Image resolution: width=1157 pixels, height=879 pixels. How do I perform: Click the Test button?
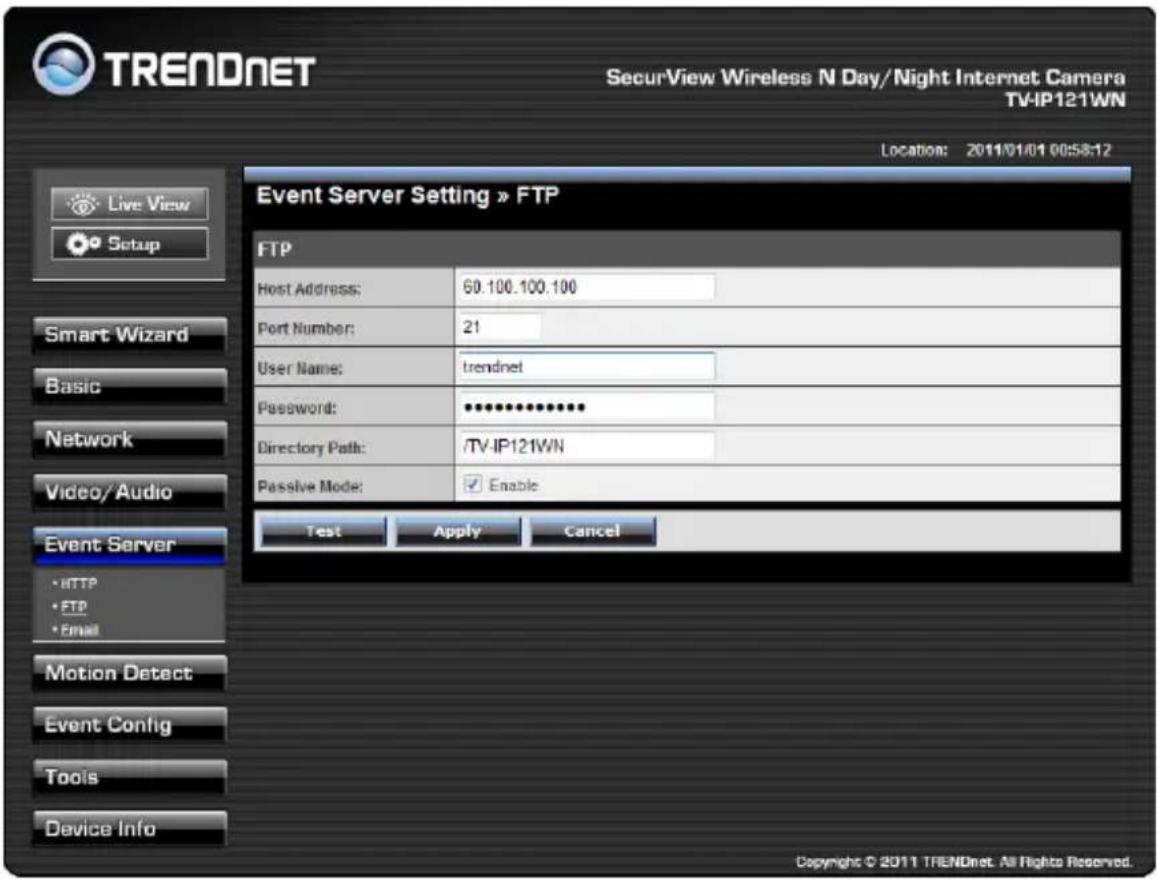click(x=323, y=531)
